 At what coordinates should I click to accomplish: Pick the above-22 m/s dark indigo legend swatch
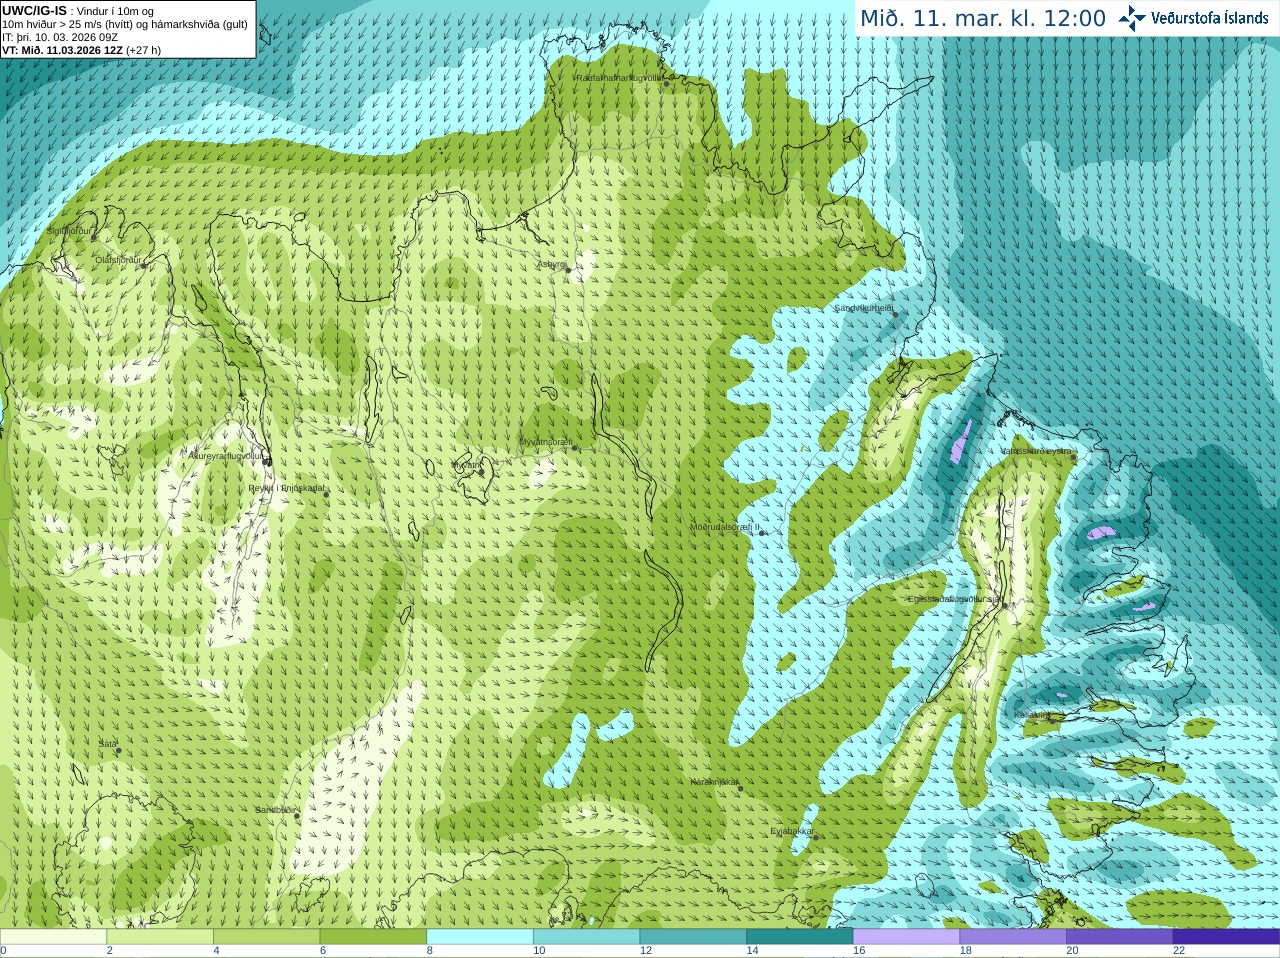1226,937
